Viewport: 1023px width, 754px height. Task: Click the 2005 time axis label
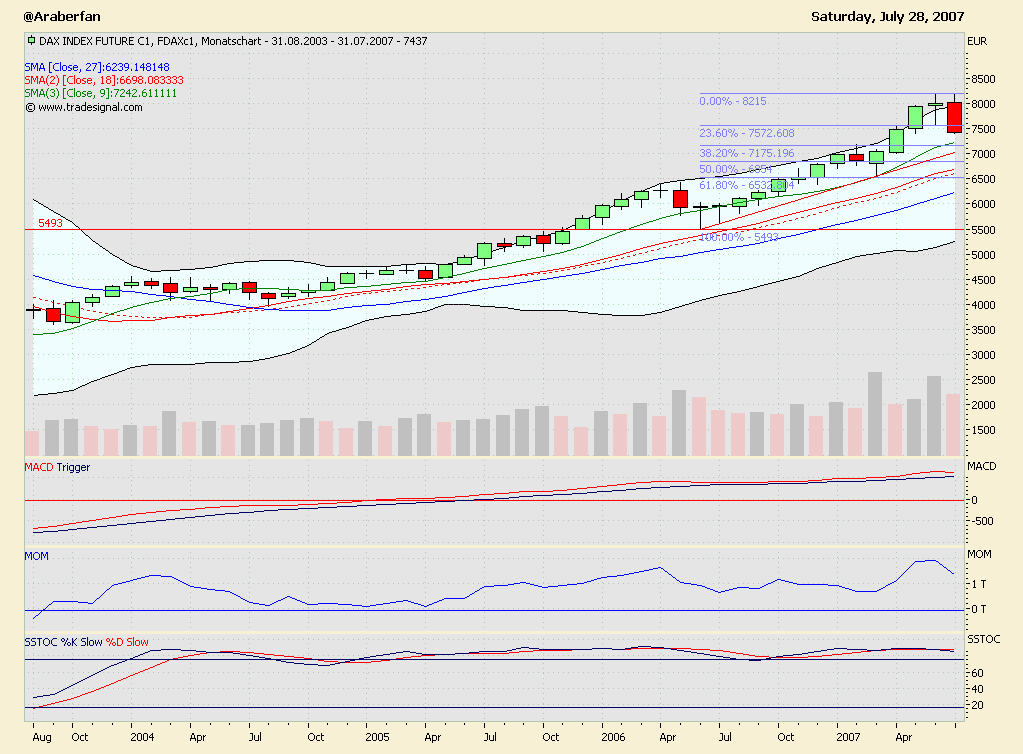click(377, 737)
